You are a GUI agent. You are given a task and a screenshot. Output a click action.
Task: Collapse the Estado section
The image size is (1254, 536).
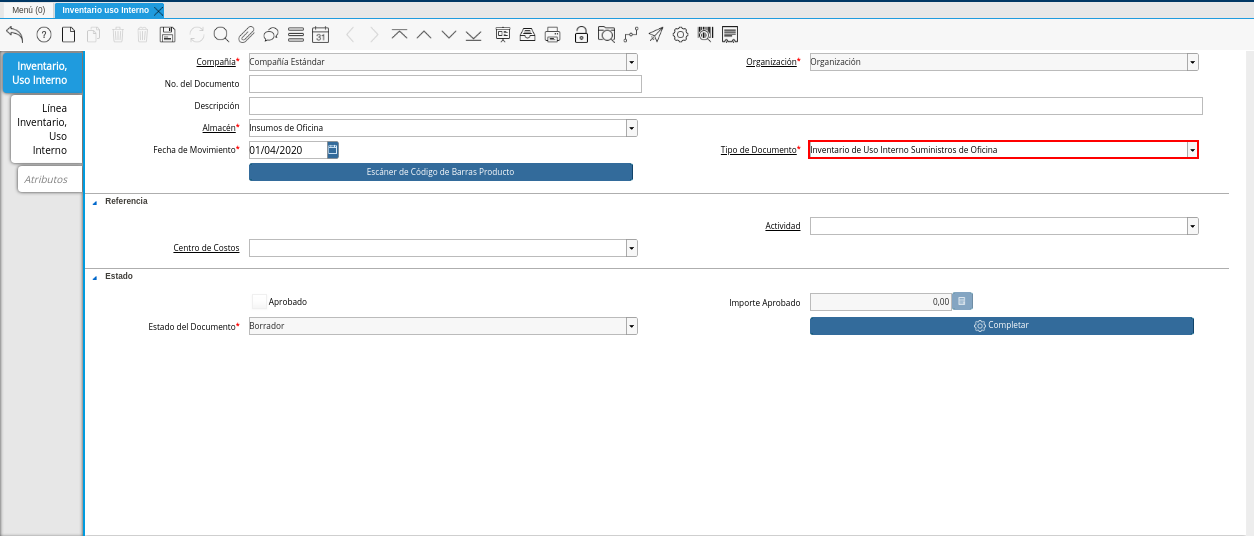[95, 277]
